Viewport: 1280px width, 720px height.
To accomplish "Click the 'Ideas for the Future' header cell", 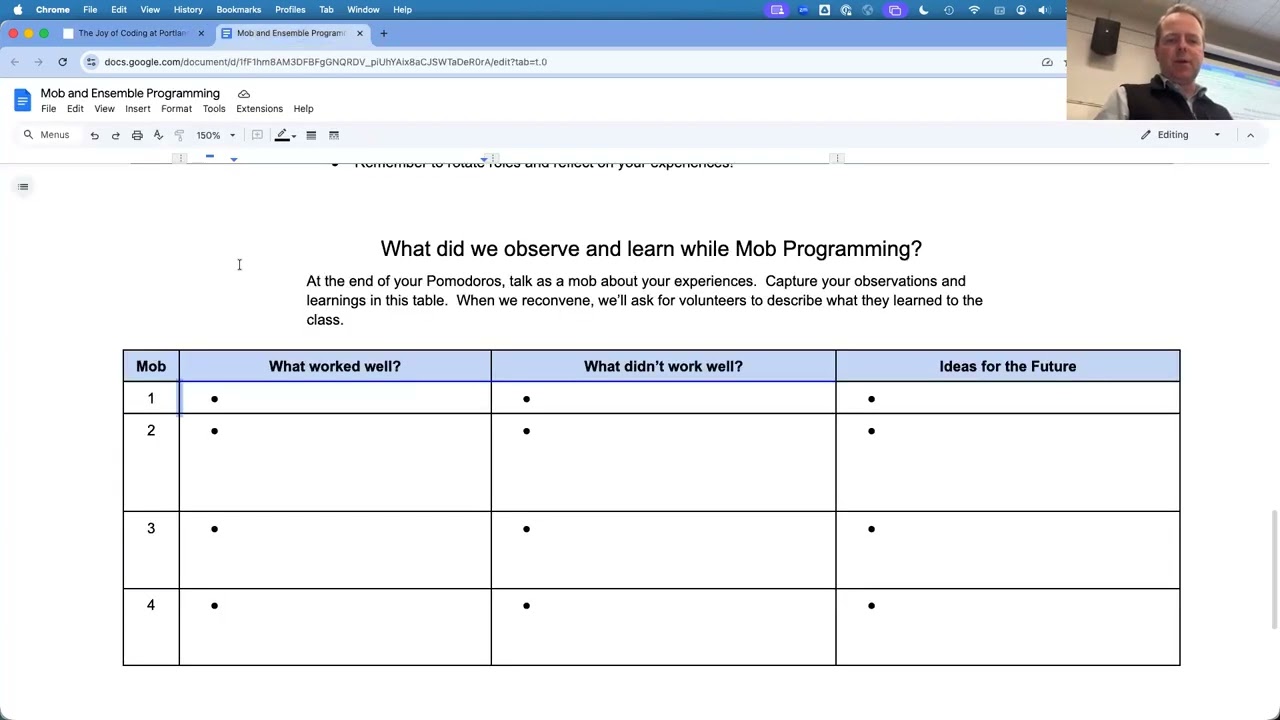I will tap(1008, 366).
